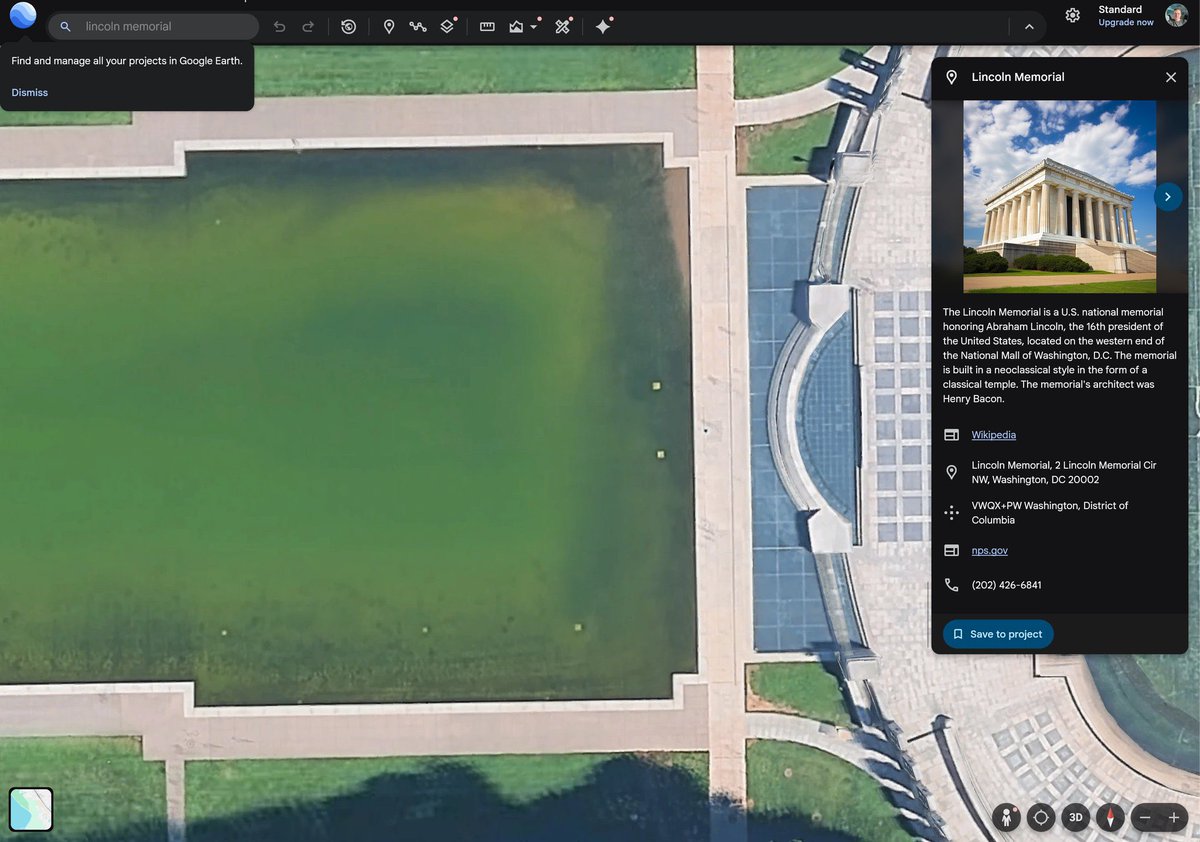Screen dimensions: 1200x842
Task: Click the map pin icon beside address
Action: pyautogui.click(x=951, y=472)
